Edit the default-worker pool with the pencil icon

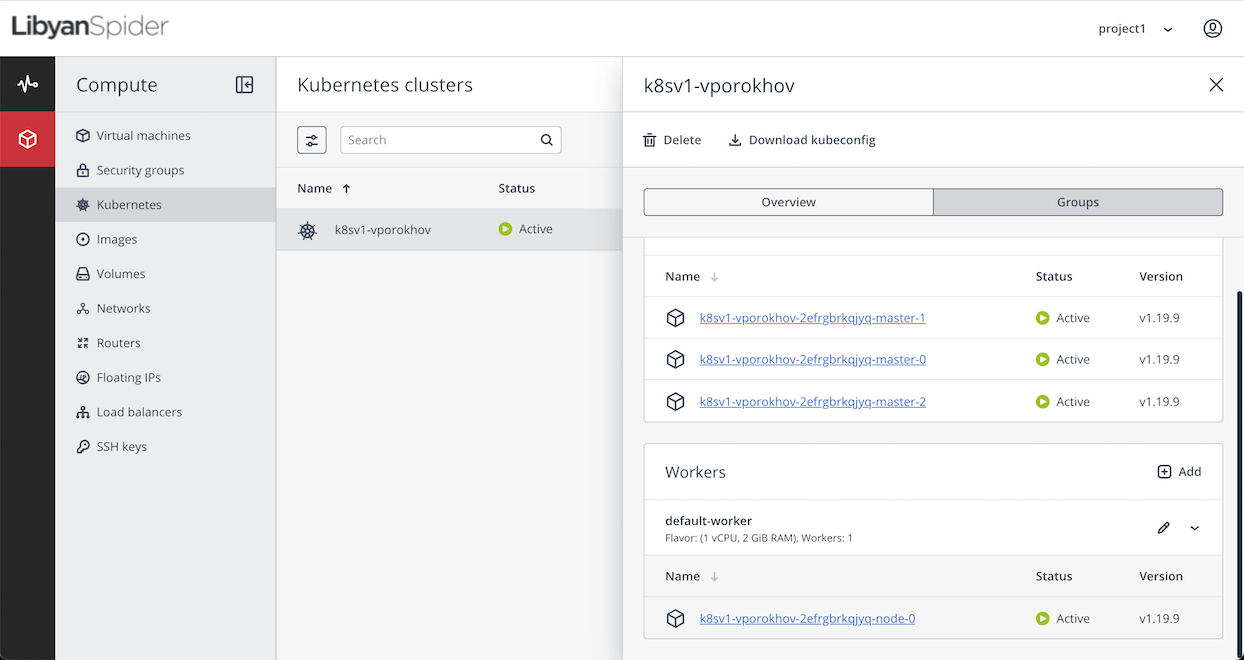pos(1163,527)
